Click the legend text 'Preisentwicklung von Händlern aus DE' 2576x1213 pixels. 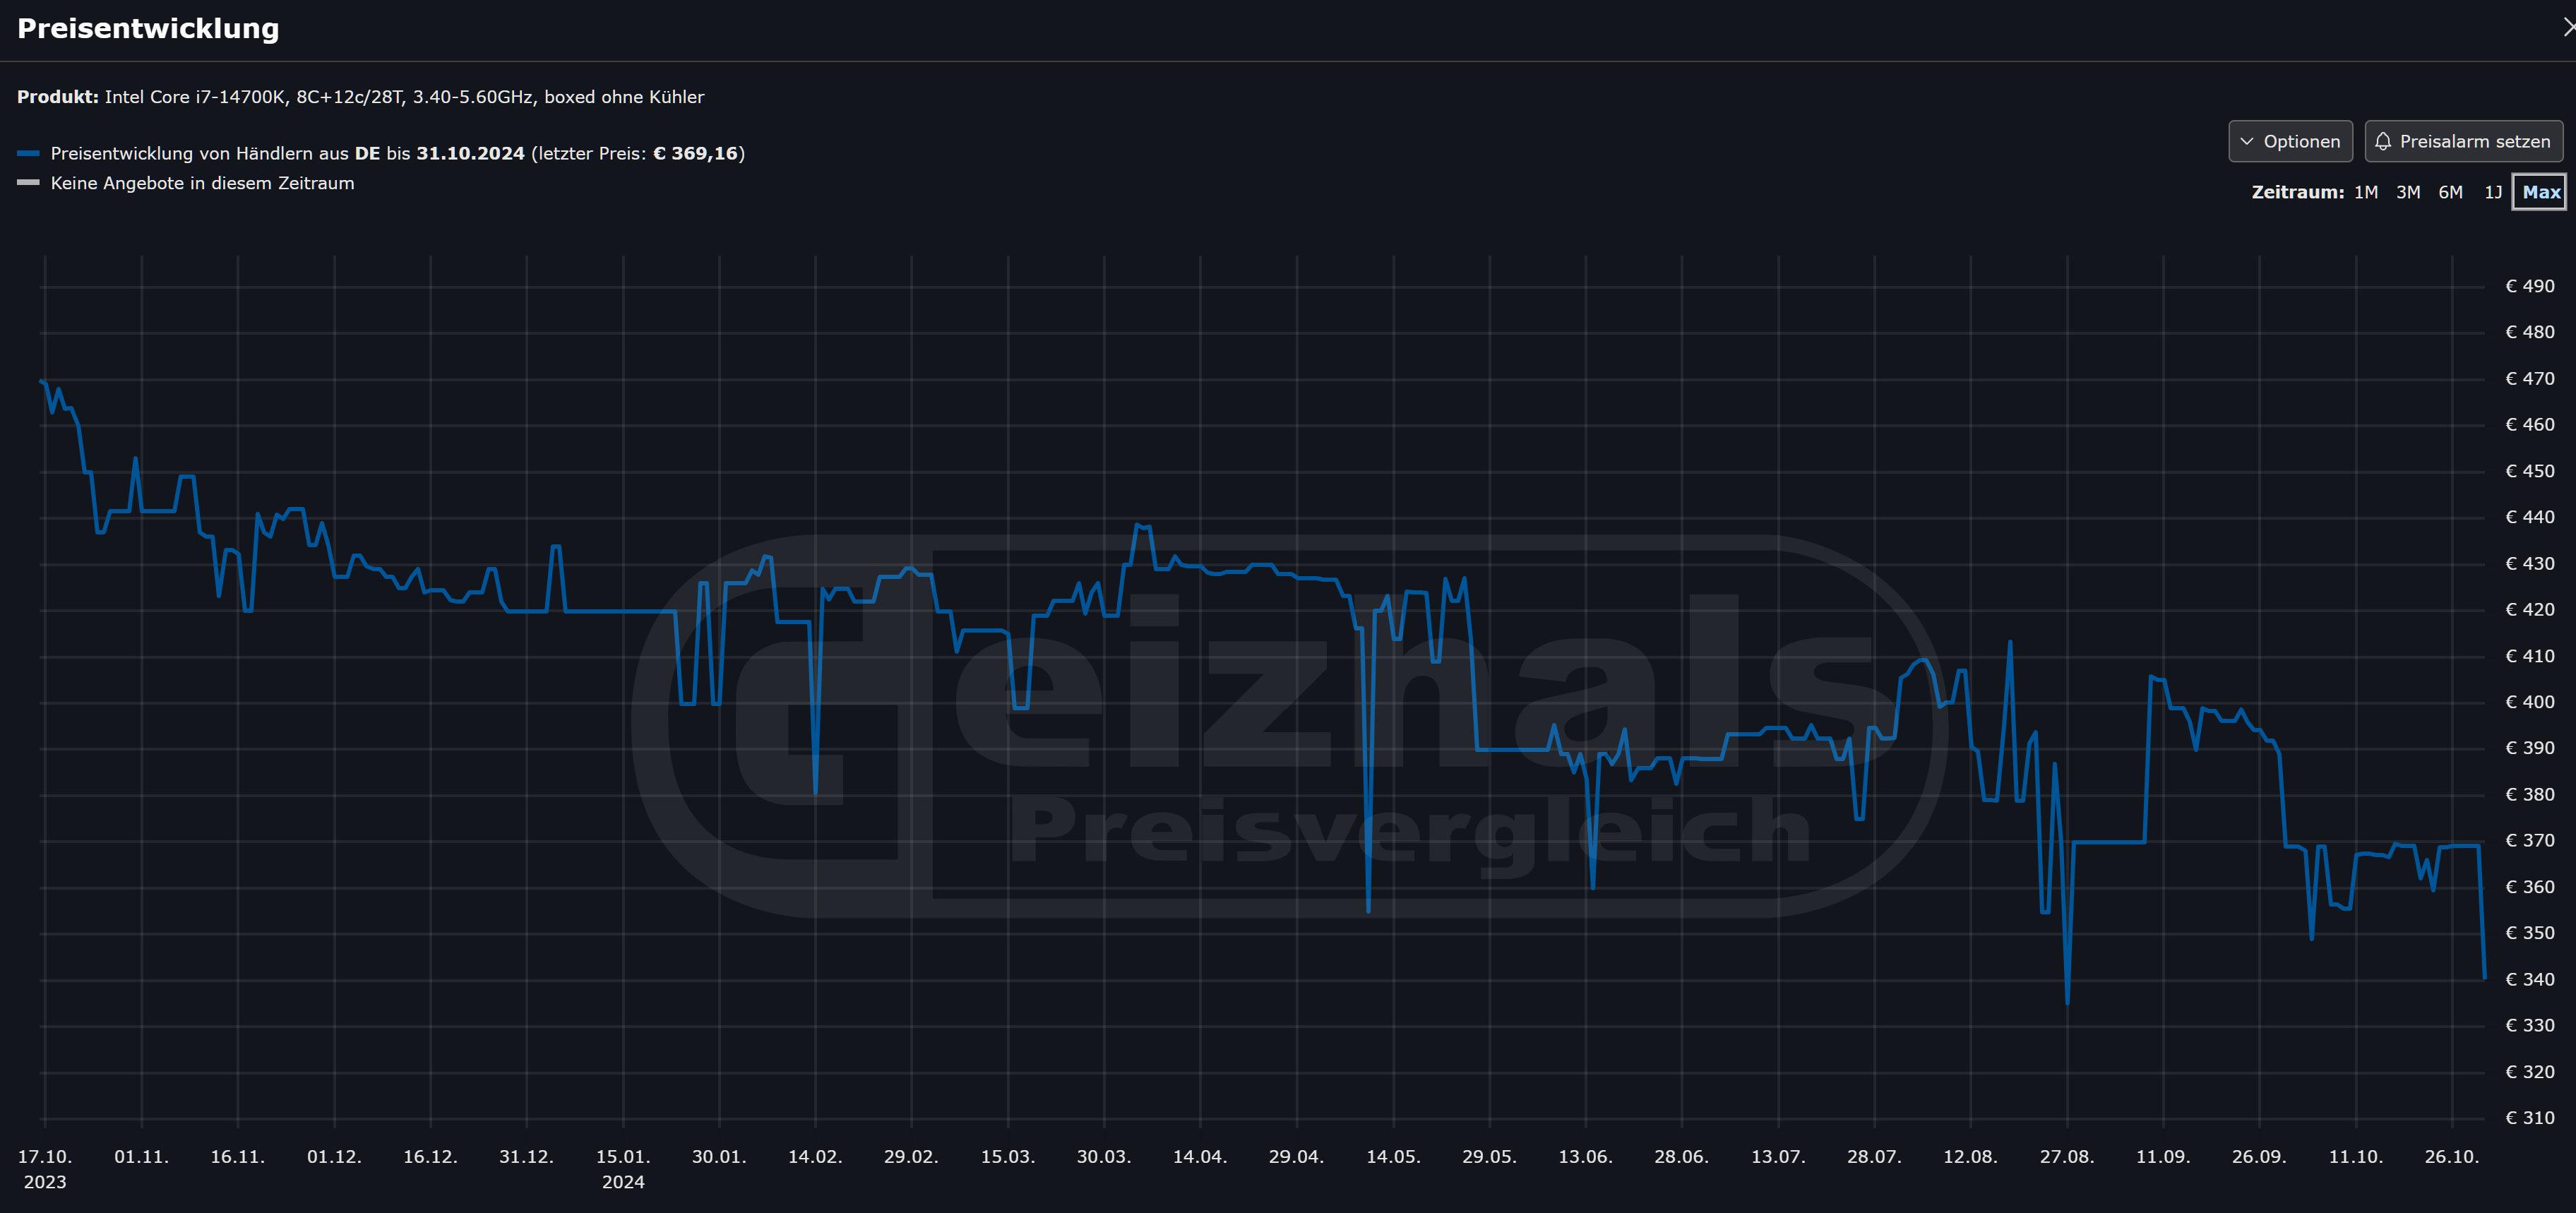point(215,153)
